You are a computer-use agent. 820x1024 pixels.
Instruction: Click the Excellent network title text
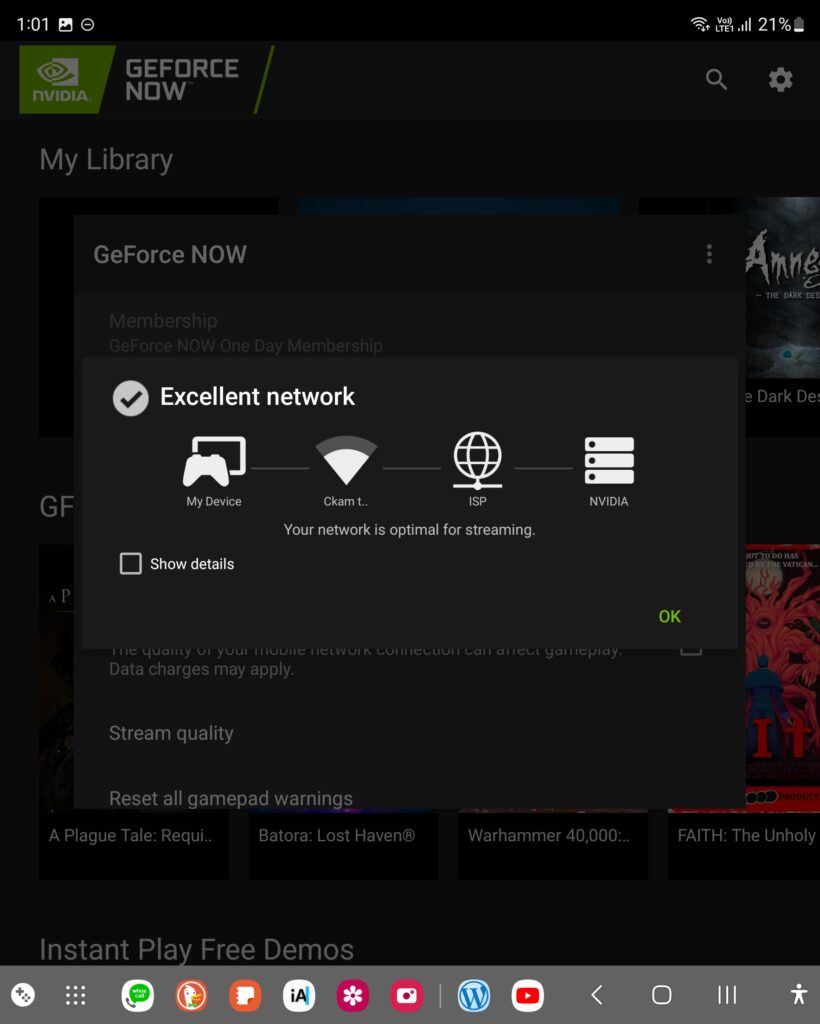[257, 396]
